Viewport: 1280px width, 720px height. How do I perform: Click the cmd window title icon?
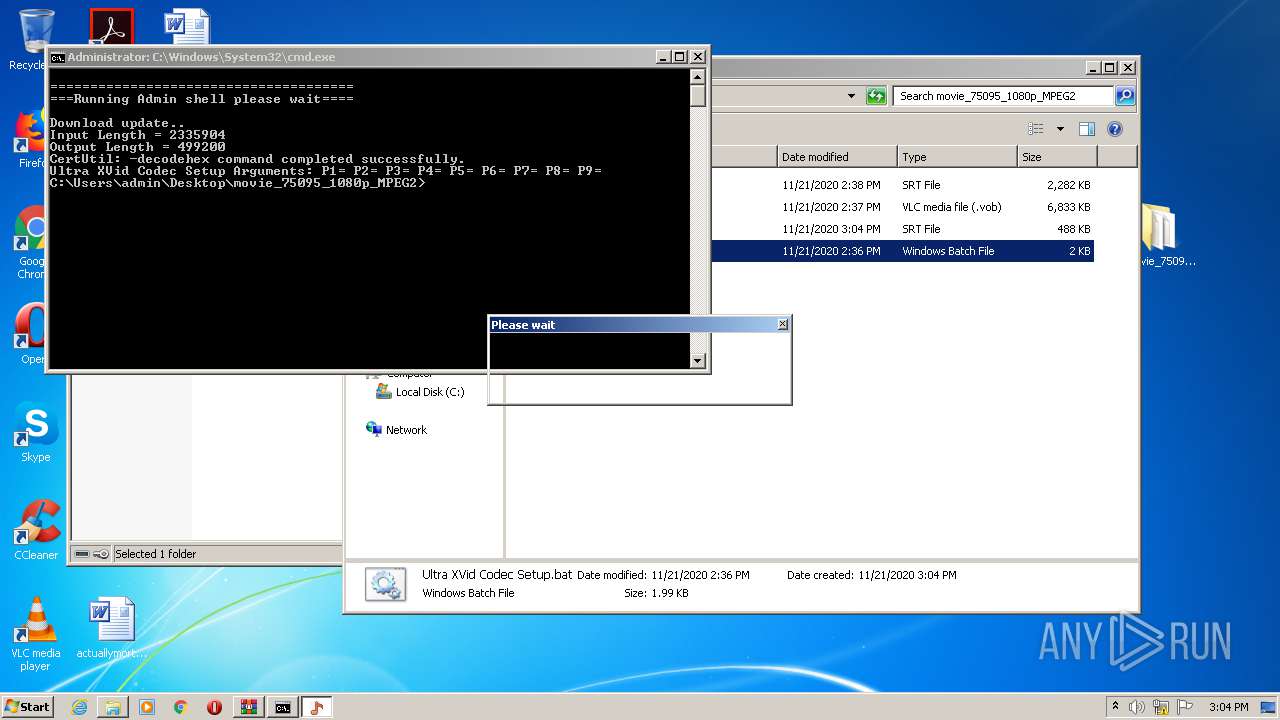point(58,57)
